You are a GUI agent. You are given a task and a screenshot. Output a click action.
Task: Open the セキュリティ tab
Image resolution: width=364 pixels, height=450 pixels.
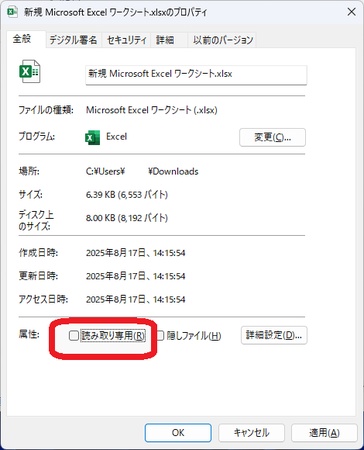(127, 40)
